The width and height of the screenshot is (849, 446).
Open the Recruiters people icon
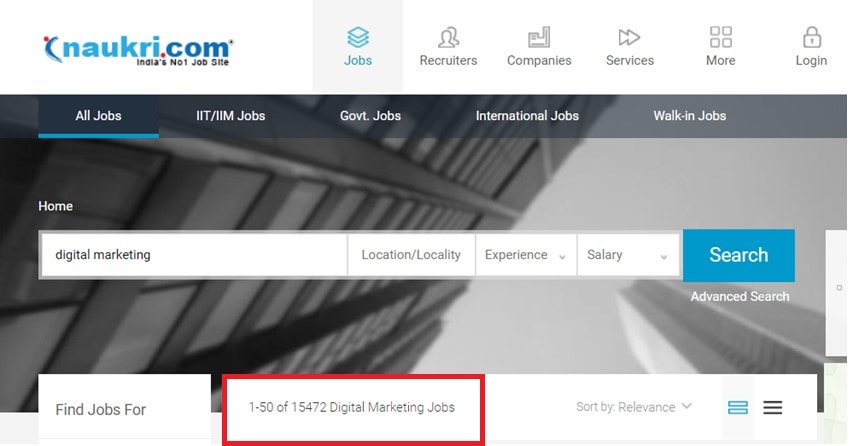click(448, 38)
